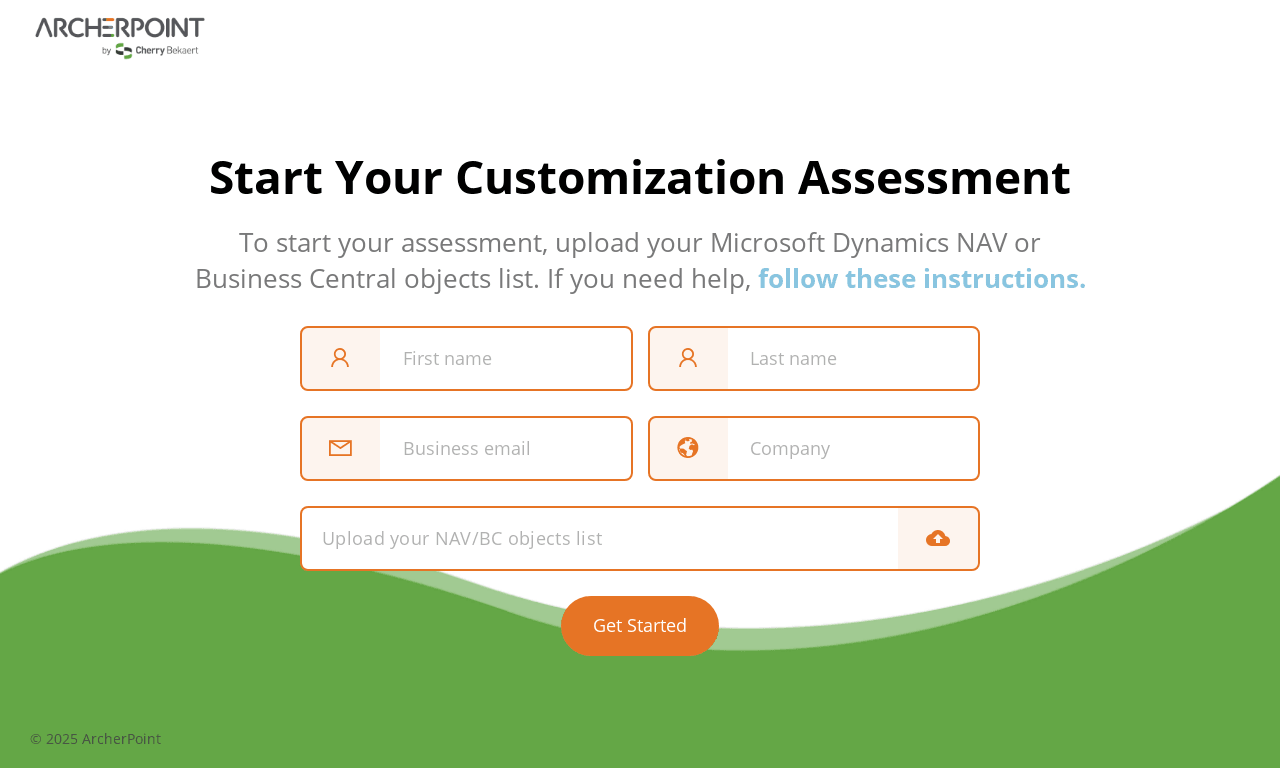Click the person icon beside Last name
Image resolution: width=1280 pixels, height=768 pixels.
point(688,358)
